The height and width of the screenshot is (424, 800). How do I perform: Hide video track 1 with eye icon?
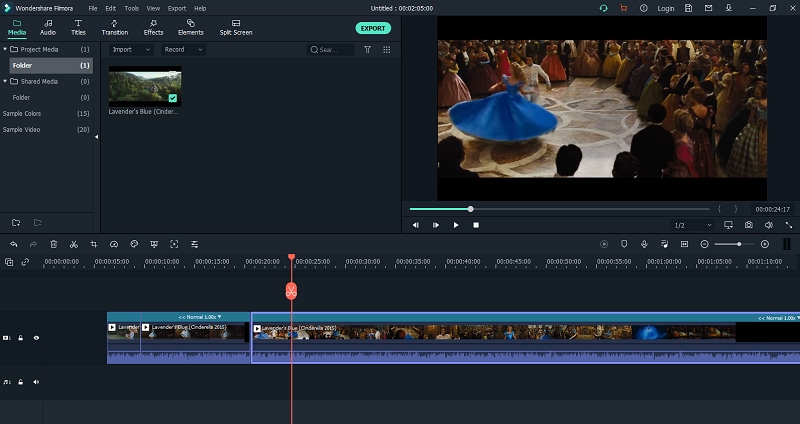pos(36,338)
